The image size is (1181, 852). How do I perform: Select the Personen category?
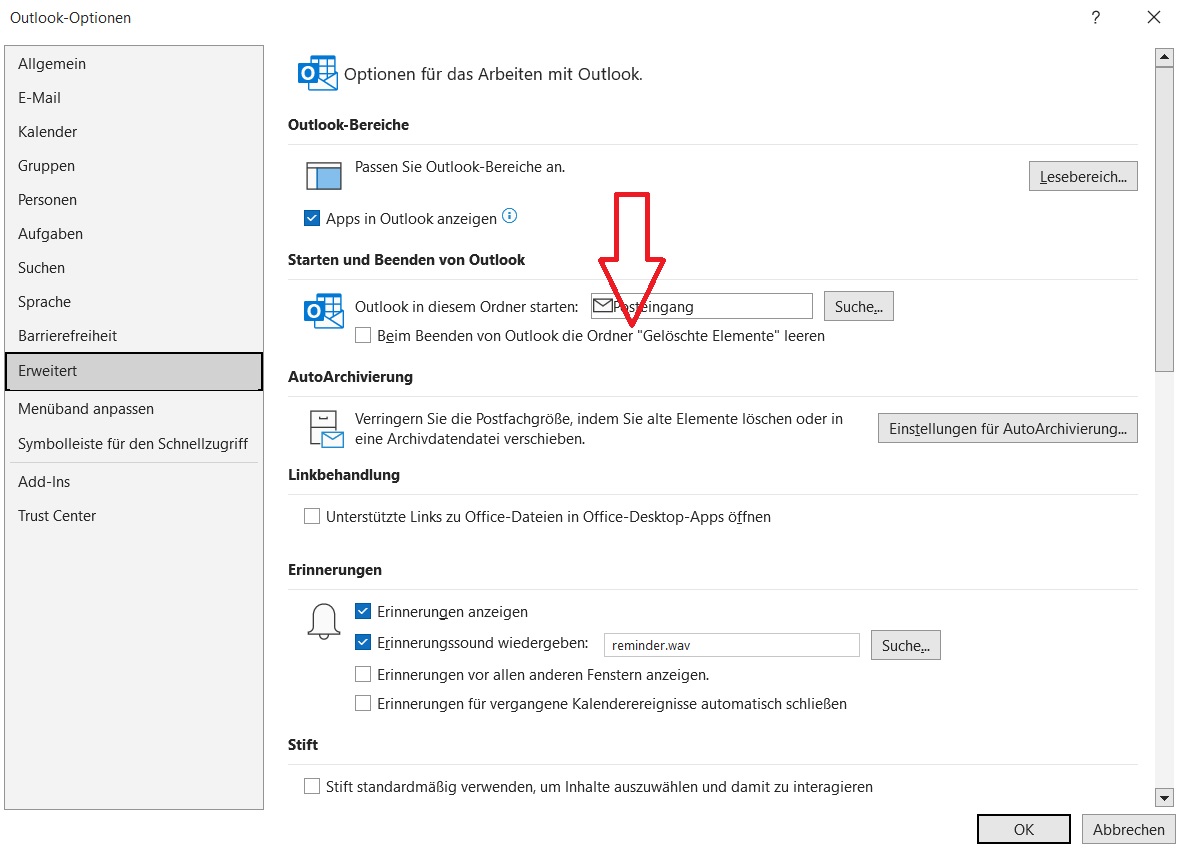pos(134,200)
